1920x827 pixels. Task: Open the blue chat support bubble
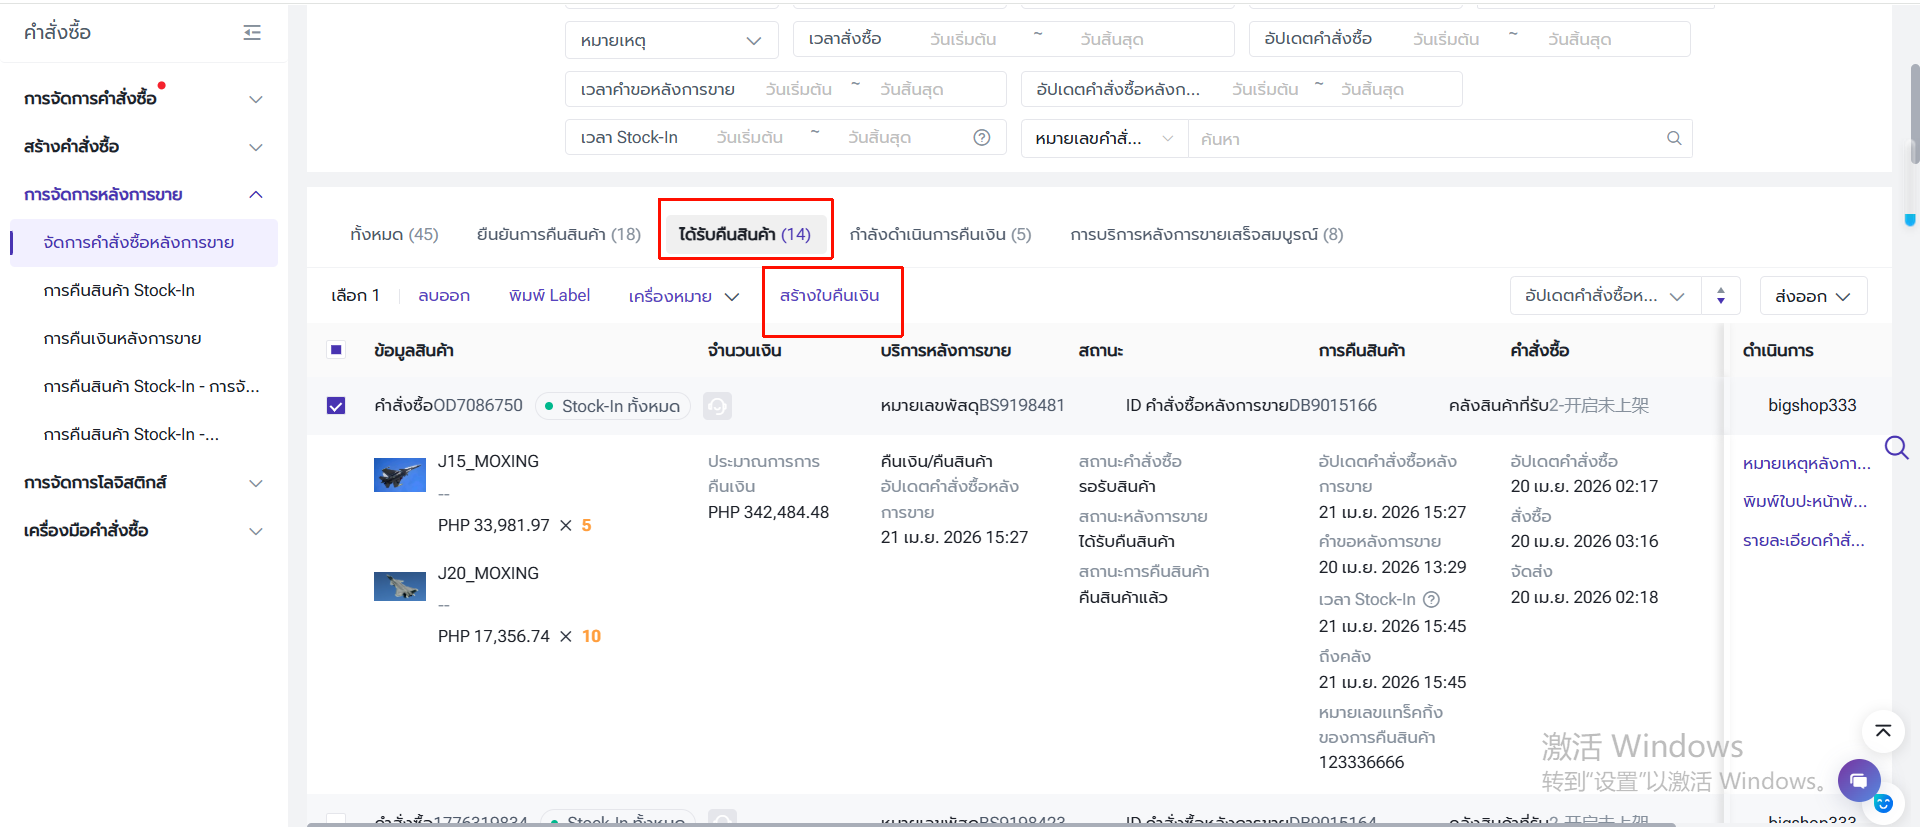coord(1858,780)
